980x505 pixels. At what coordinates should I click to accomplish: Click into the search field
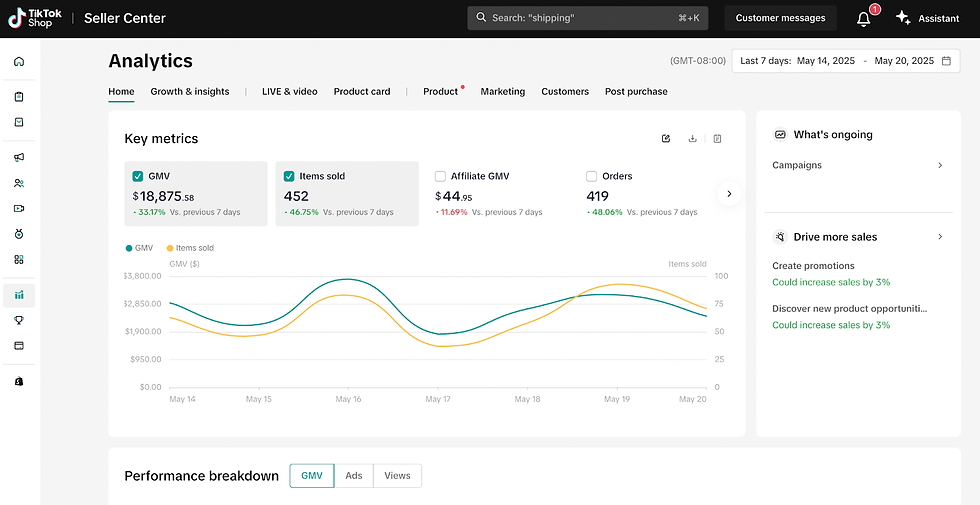coord(588,18)
